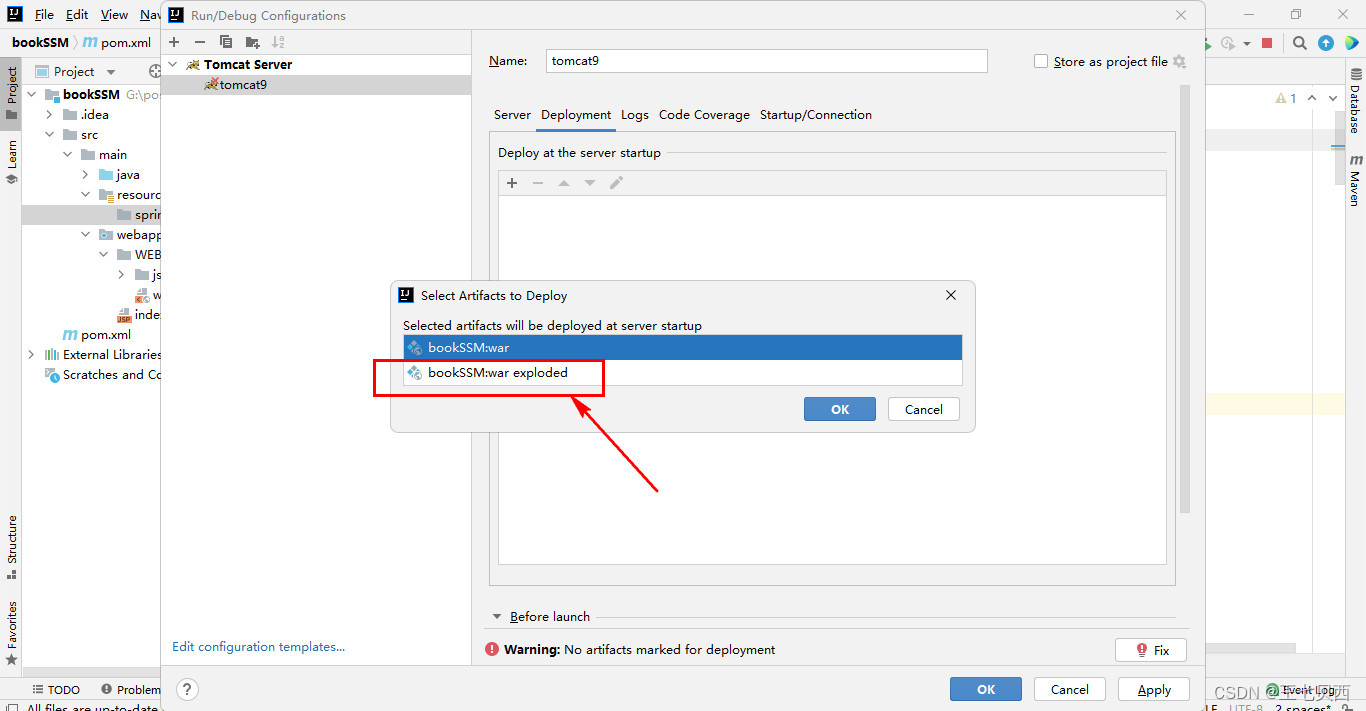The width and height of the screenshot is (1366, 711).
Task: Go to next highlighted problem arrow
Action: (1335, 98)
